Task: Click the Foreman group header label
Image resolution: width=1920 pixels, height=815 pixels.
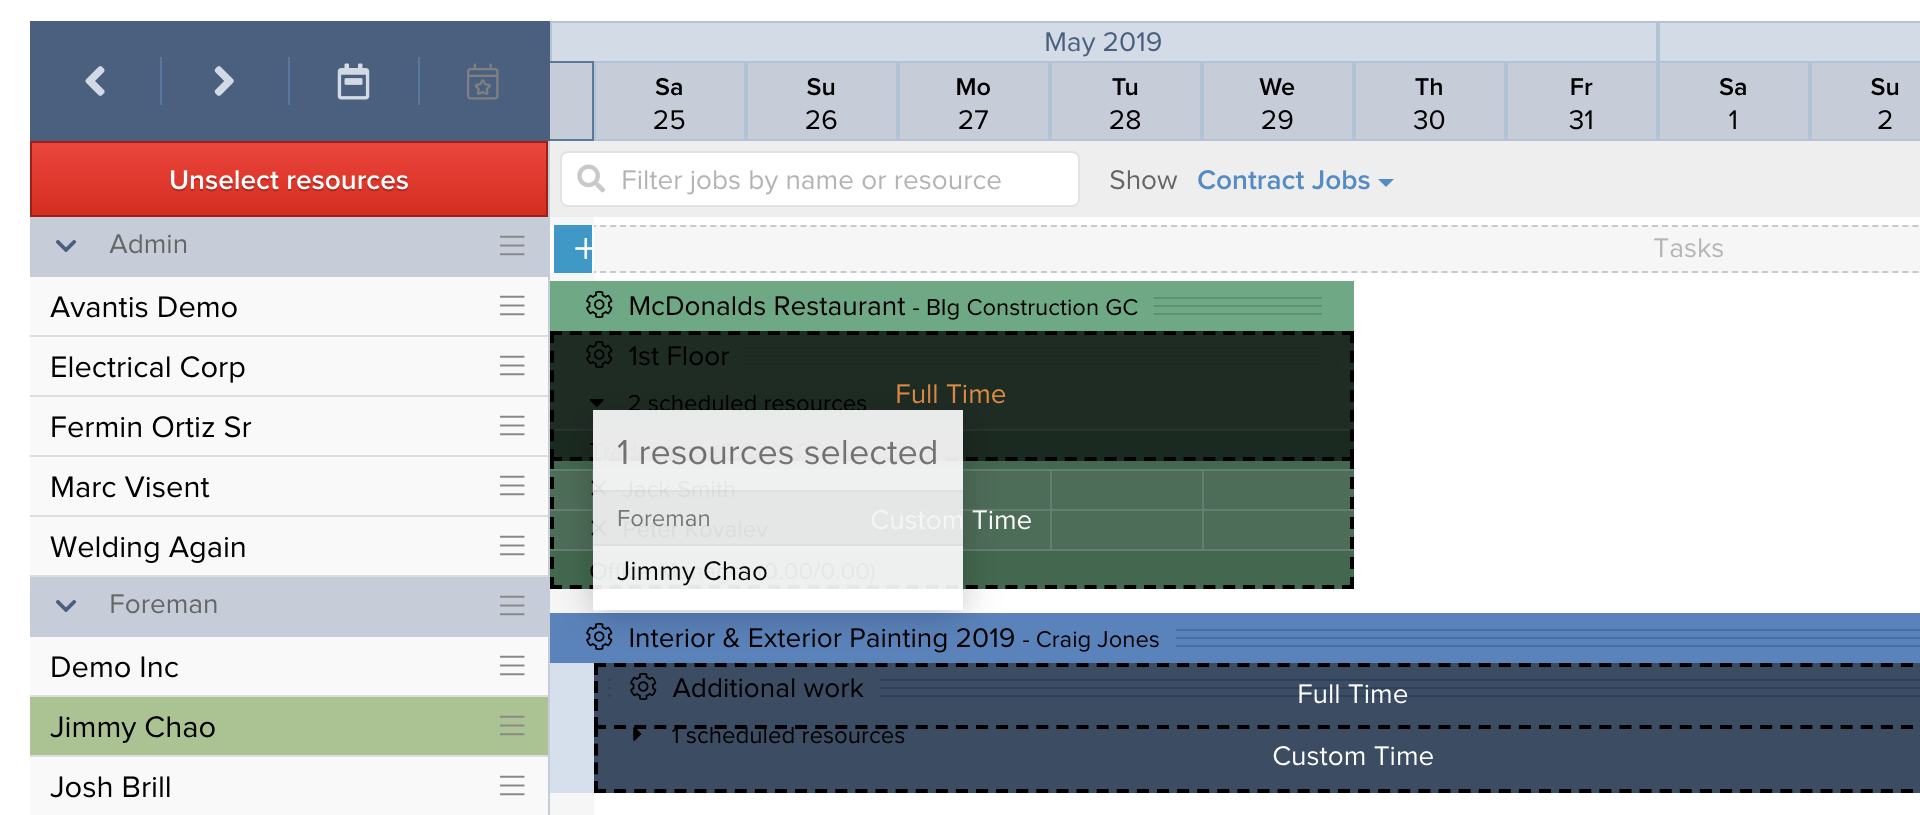Action: point(163,604)
